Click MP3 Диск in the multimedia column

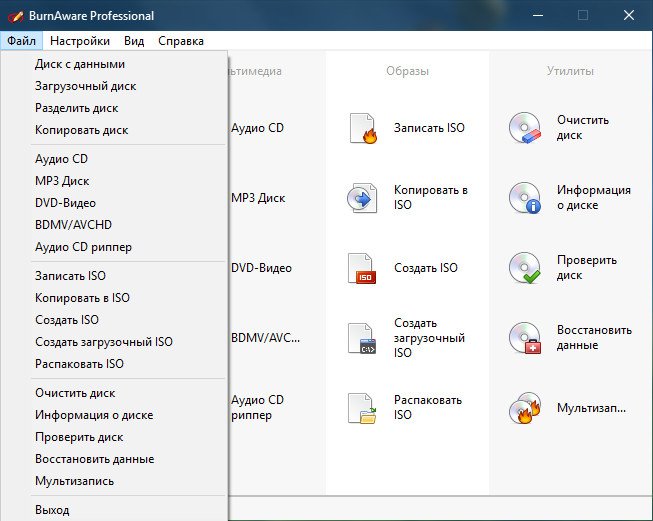[x=258, y=198]
